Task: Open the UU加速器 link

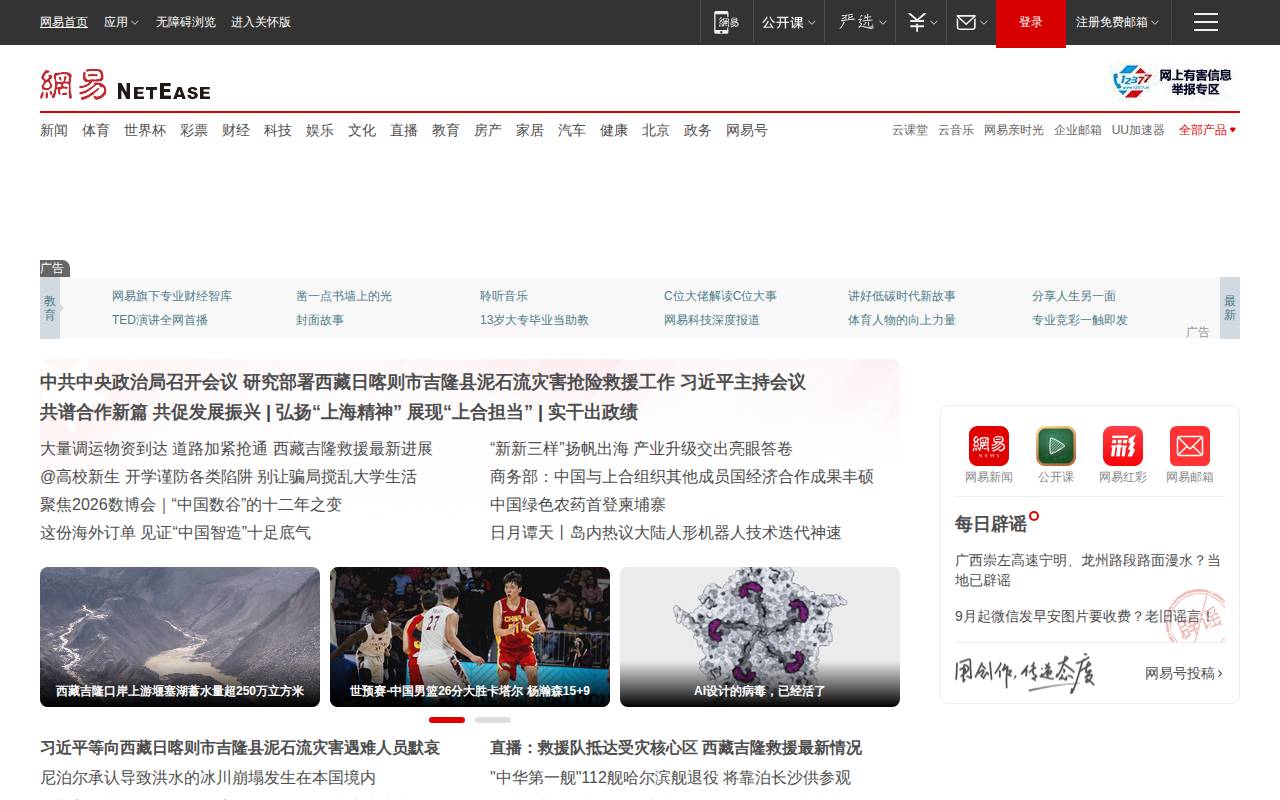Action: pos(1138,130)
